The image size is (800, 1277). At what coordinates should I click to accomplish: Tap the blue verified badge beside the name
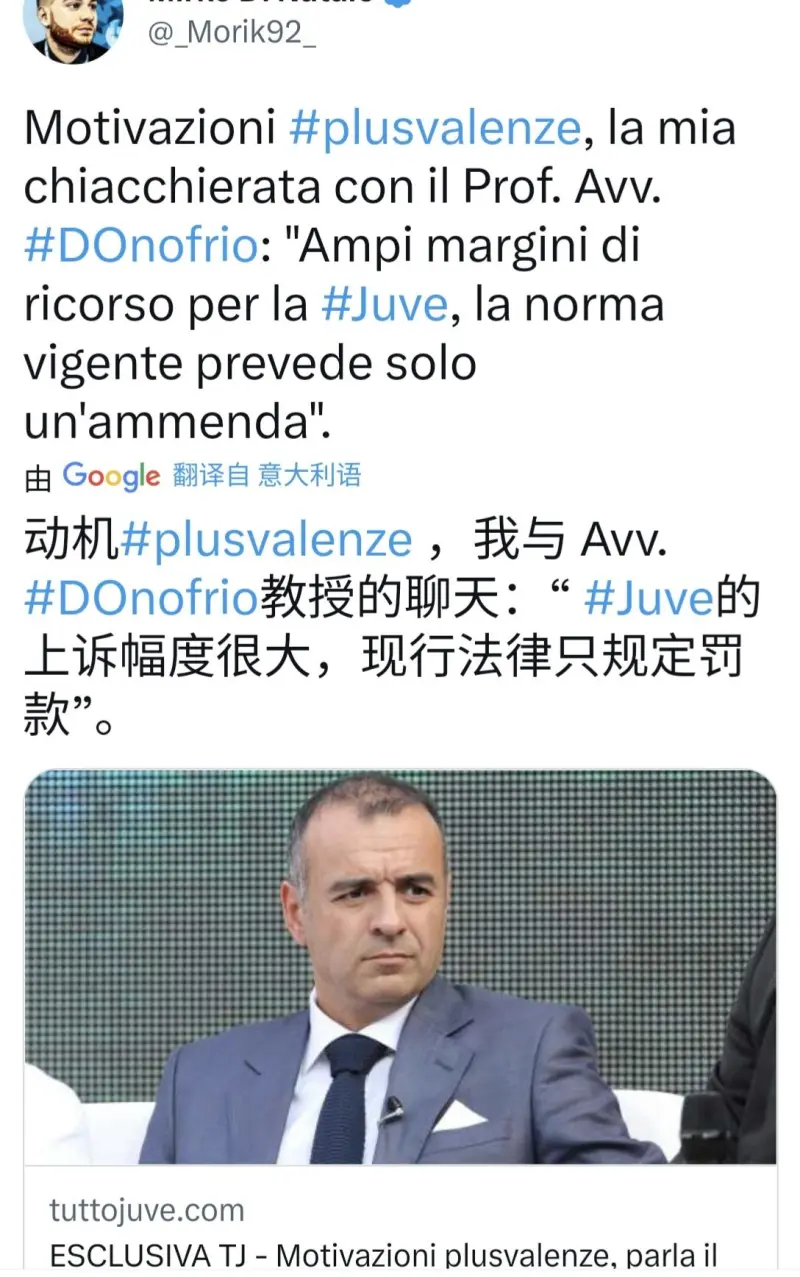click(x=400, y=3)
